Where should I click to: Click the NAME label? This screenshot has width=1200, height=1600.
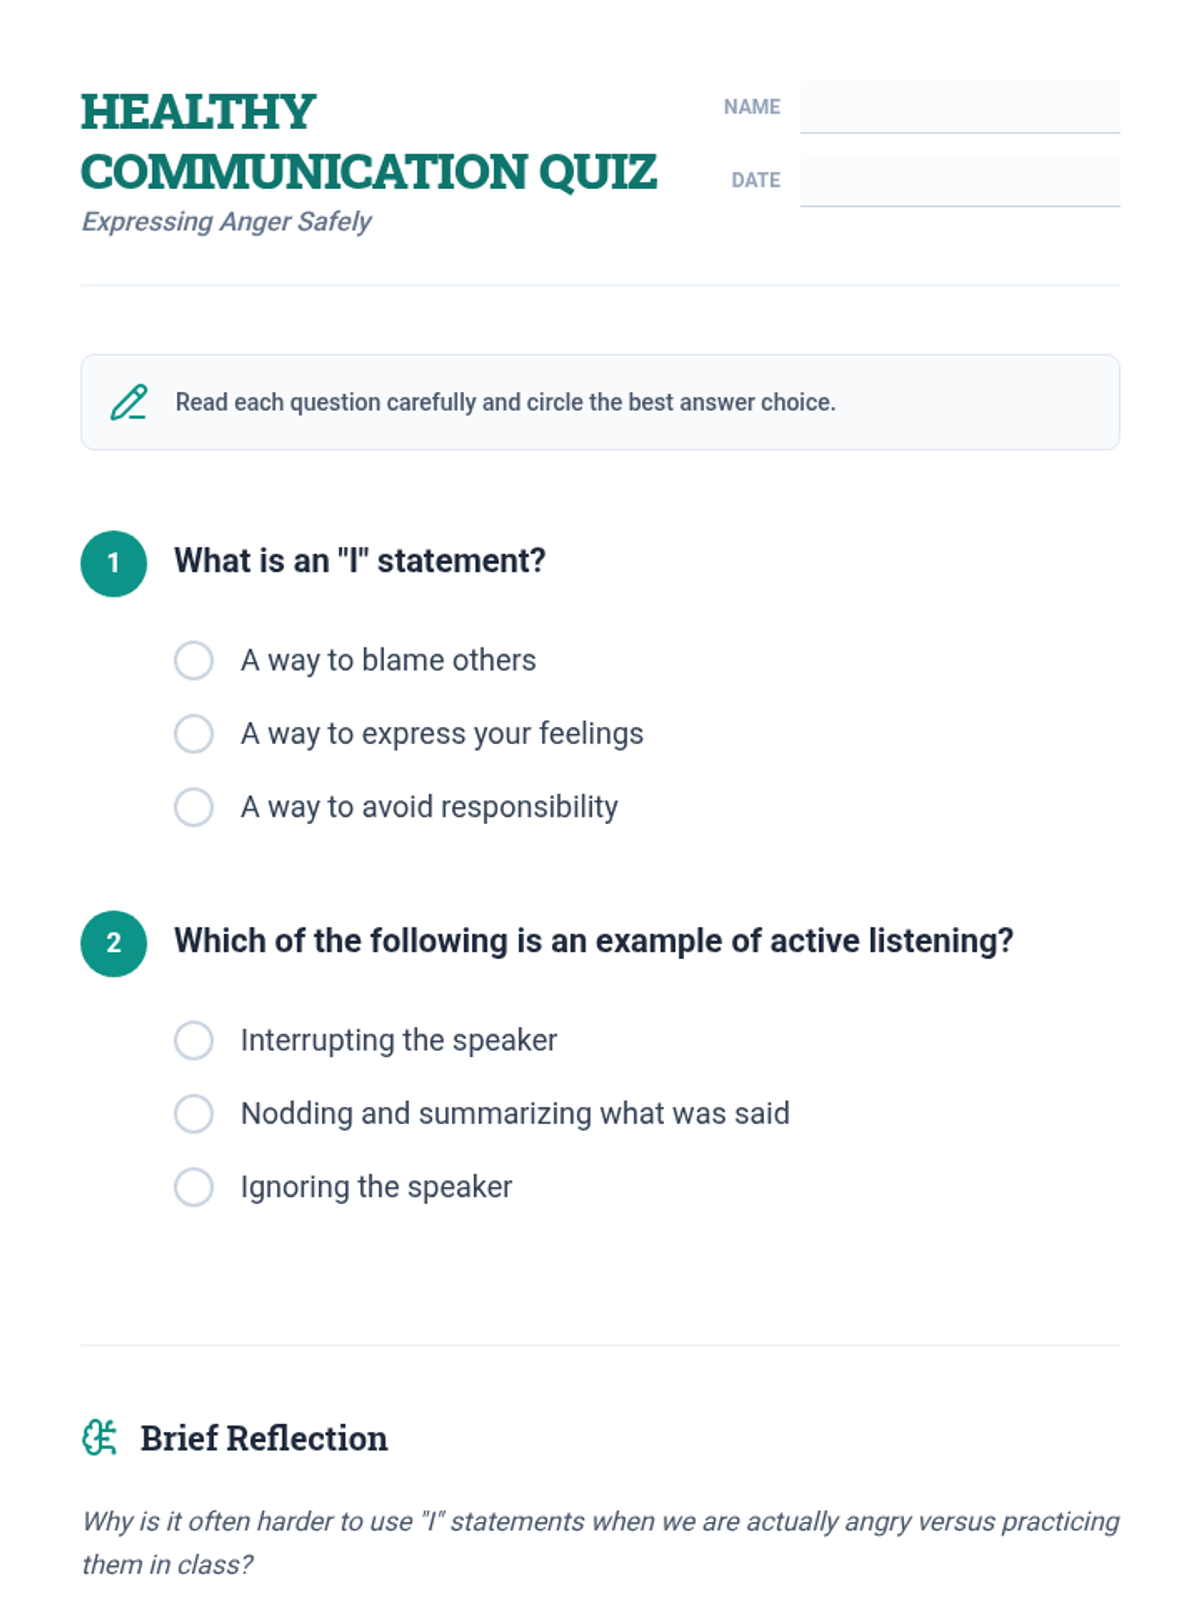(752, 107)
